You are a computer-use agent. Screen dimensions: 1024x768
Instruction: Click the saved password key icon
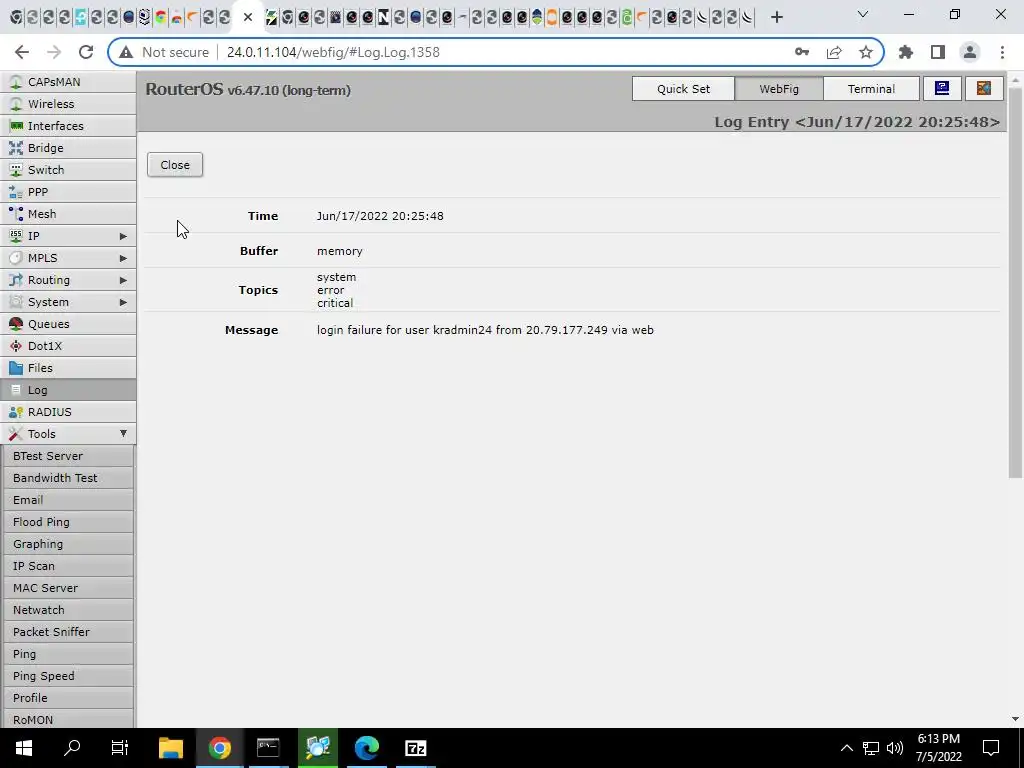802,52
